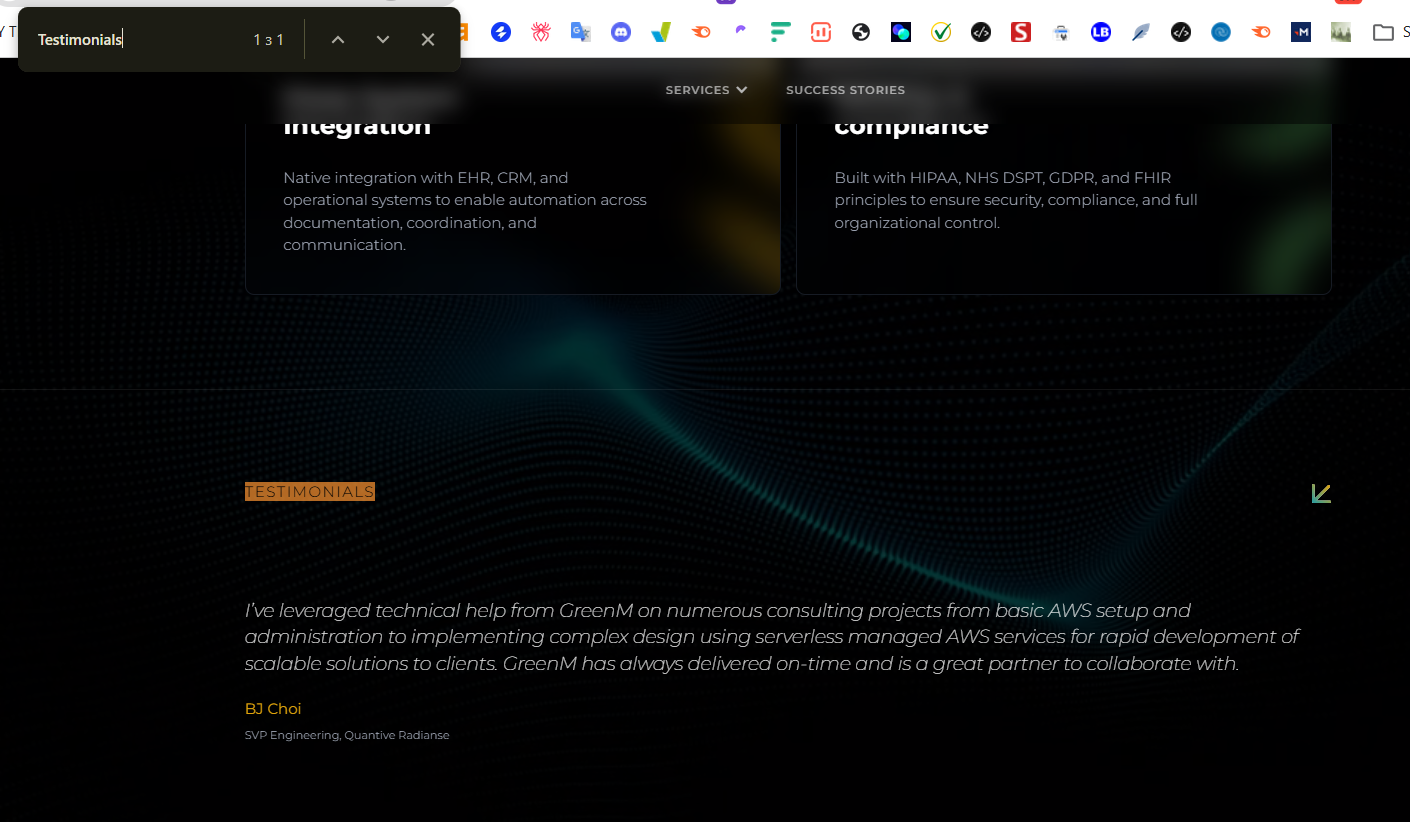
Task: Close the find bar
Action: (x=428, y=39)
